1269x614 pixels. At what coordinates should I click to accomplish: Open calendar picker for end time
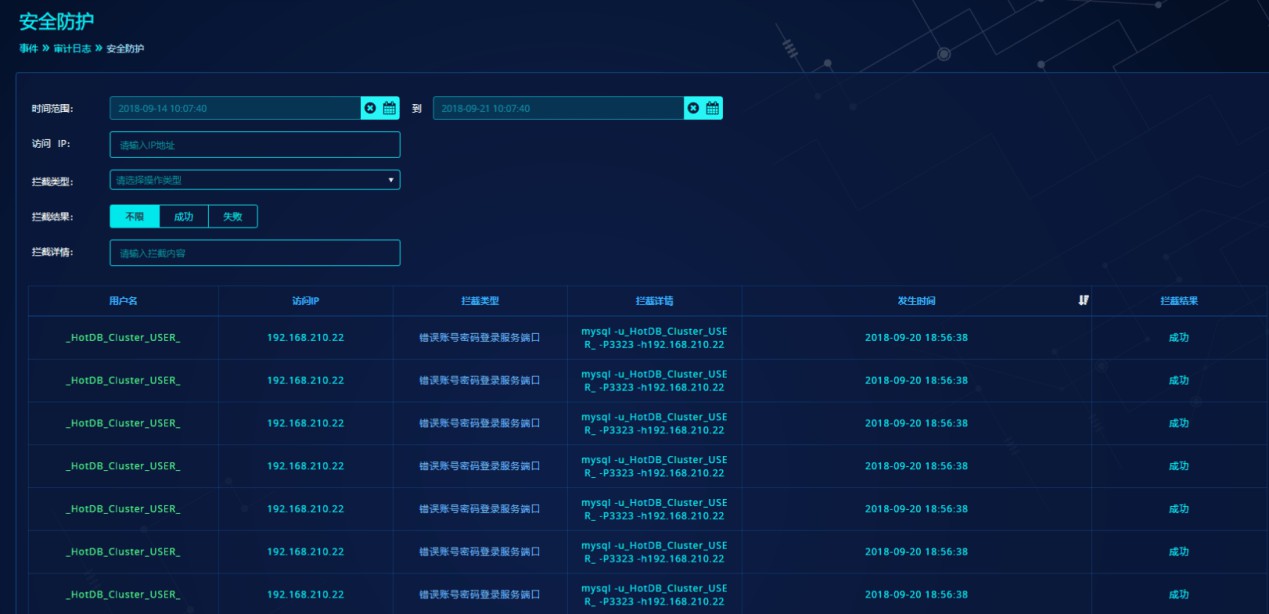(x=713, y=108)
